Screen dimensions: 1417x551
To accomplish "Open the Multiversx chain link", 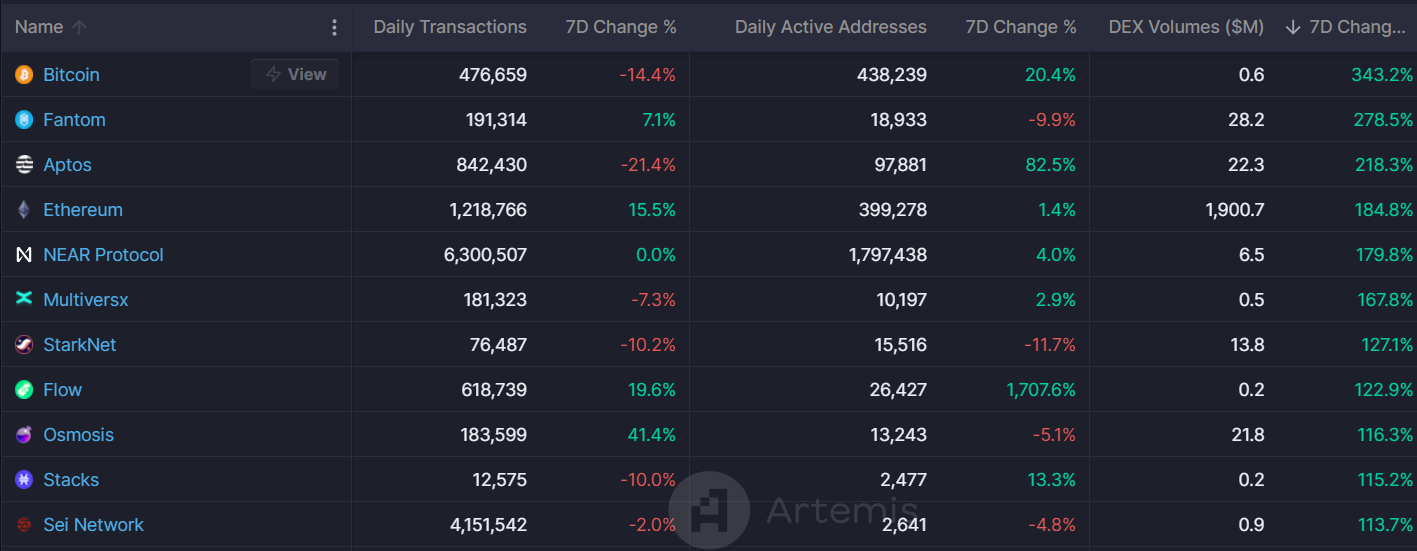I will pos(86,300).
